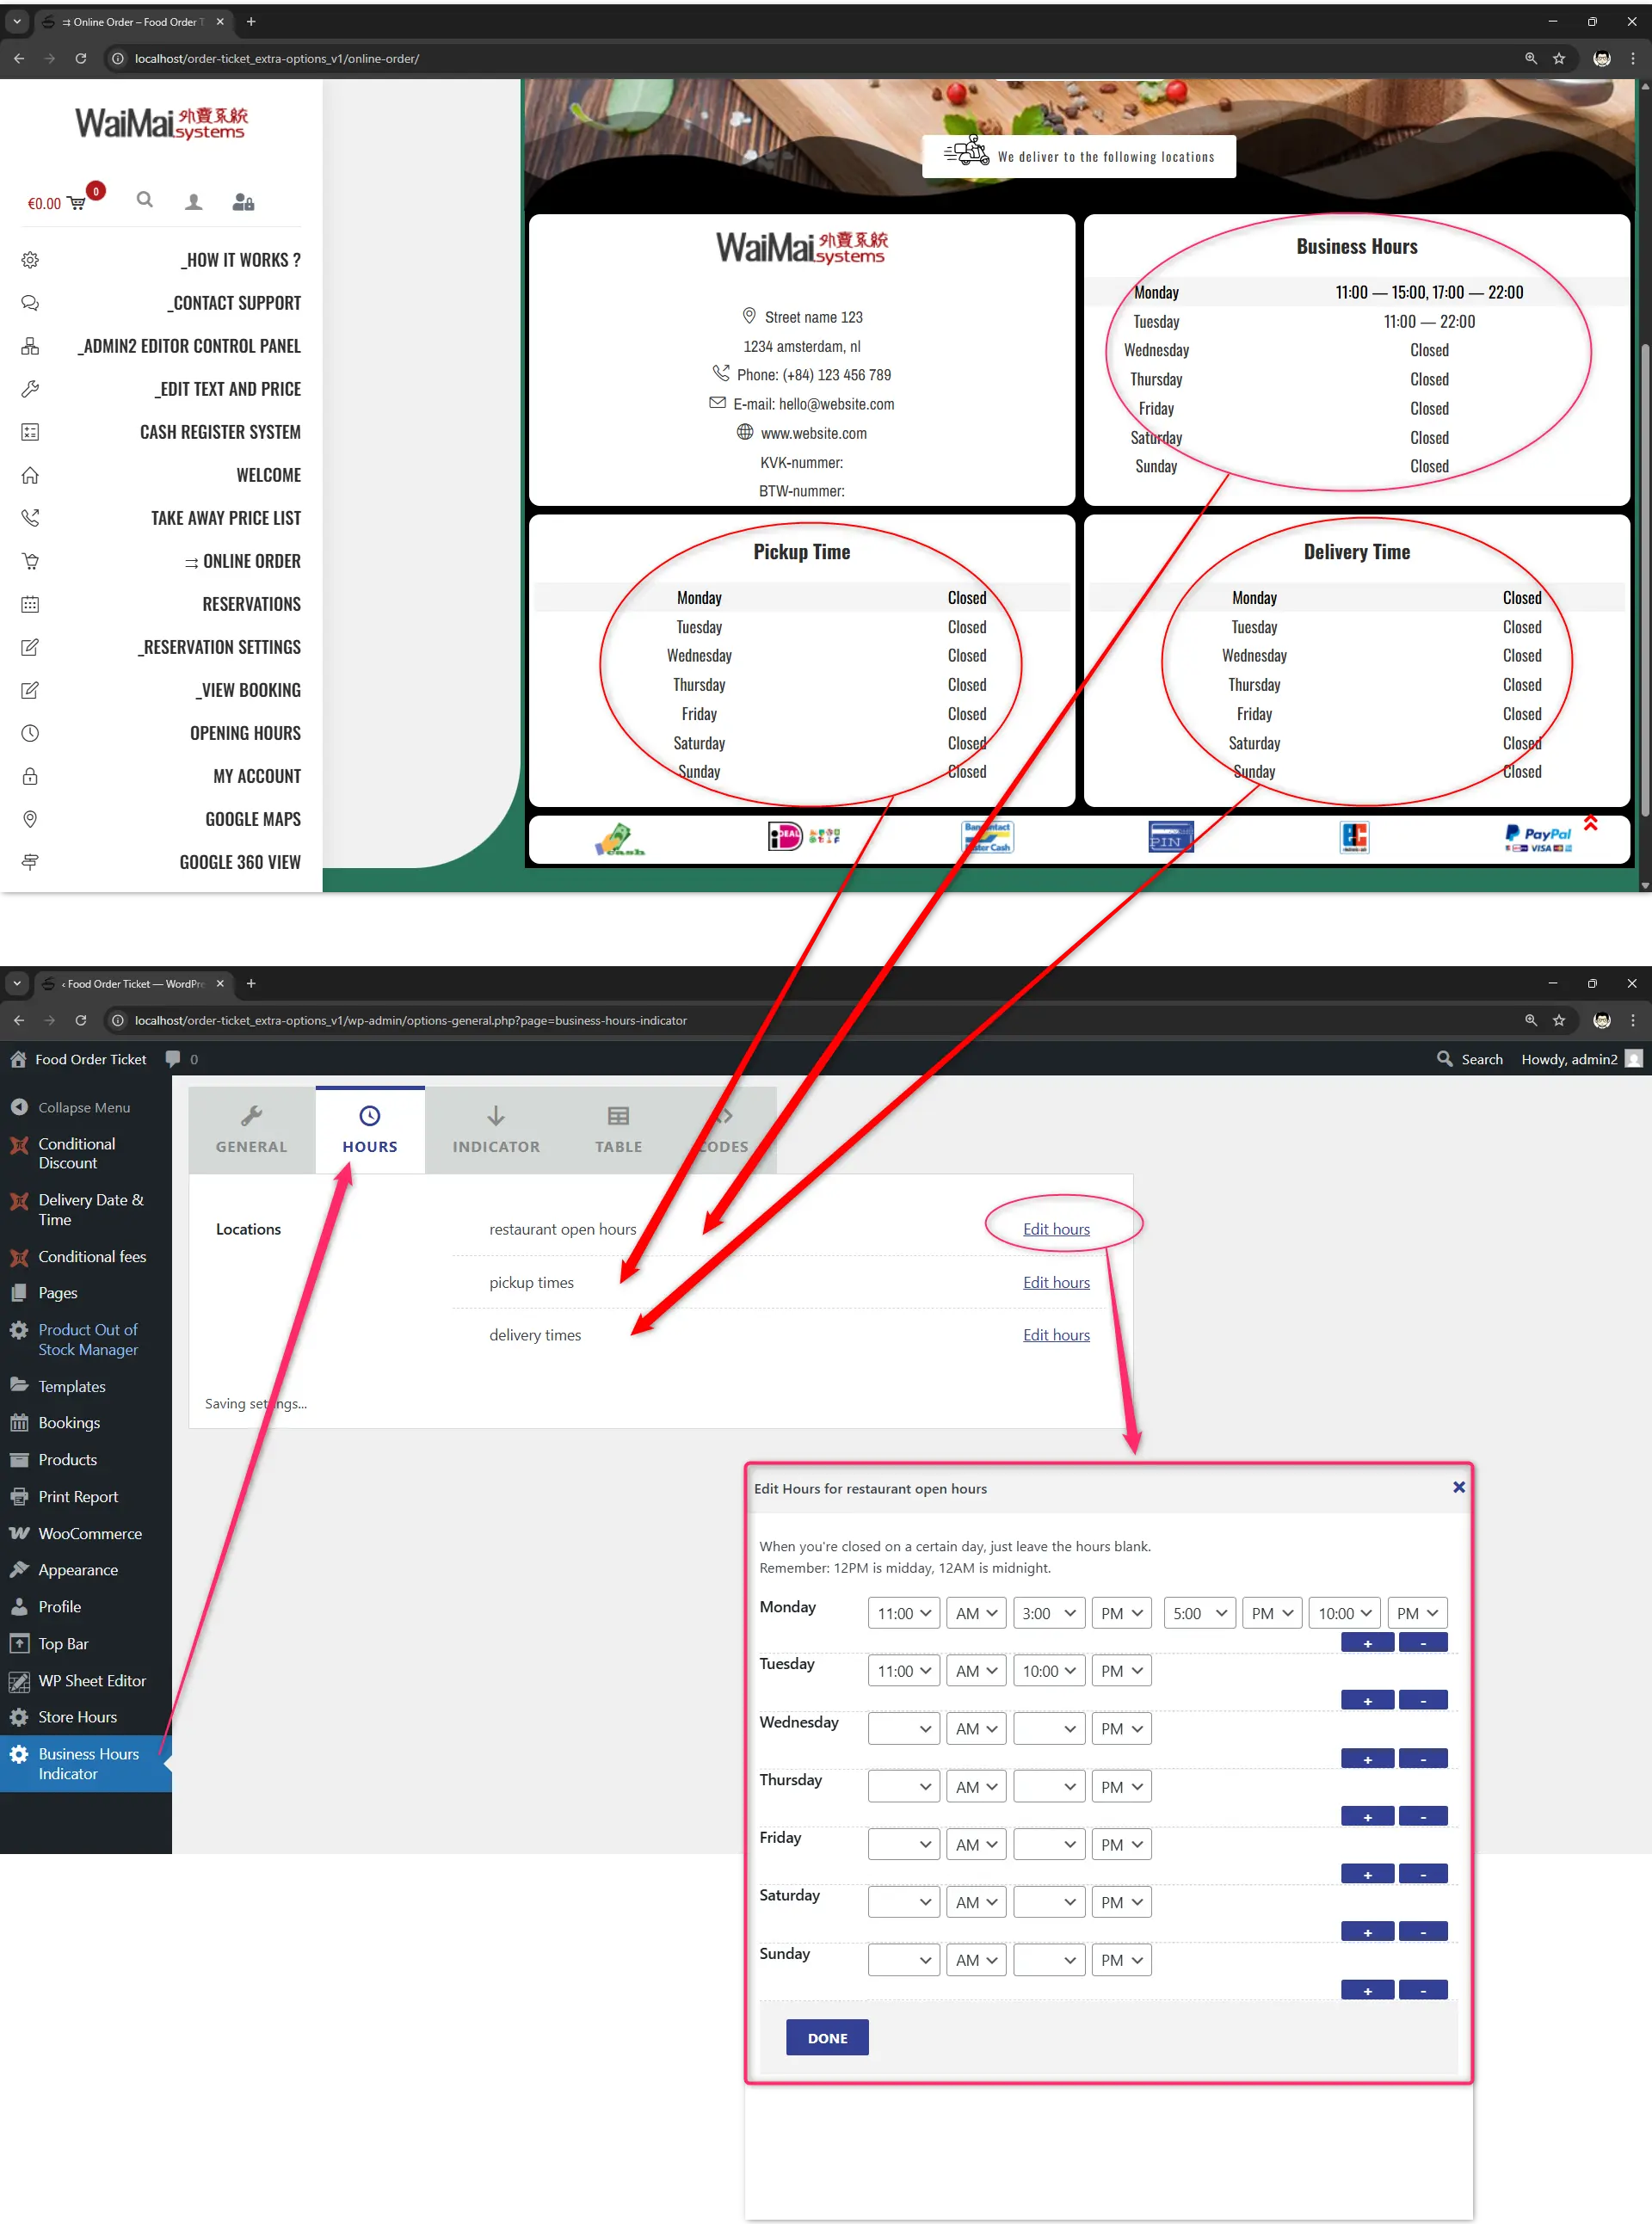Image resolution: width=1652 pixels, height=2224 pixels.
Task: Click the iDEAL payment logo
Action: click(785, 835)
